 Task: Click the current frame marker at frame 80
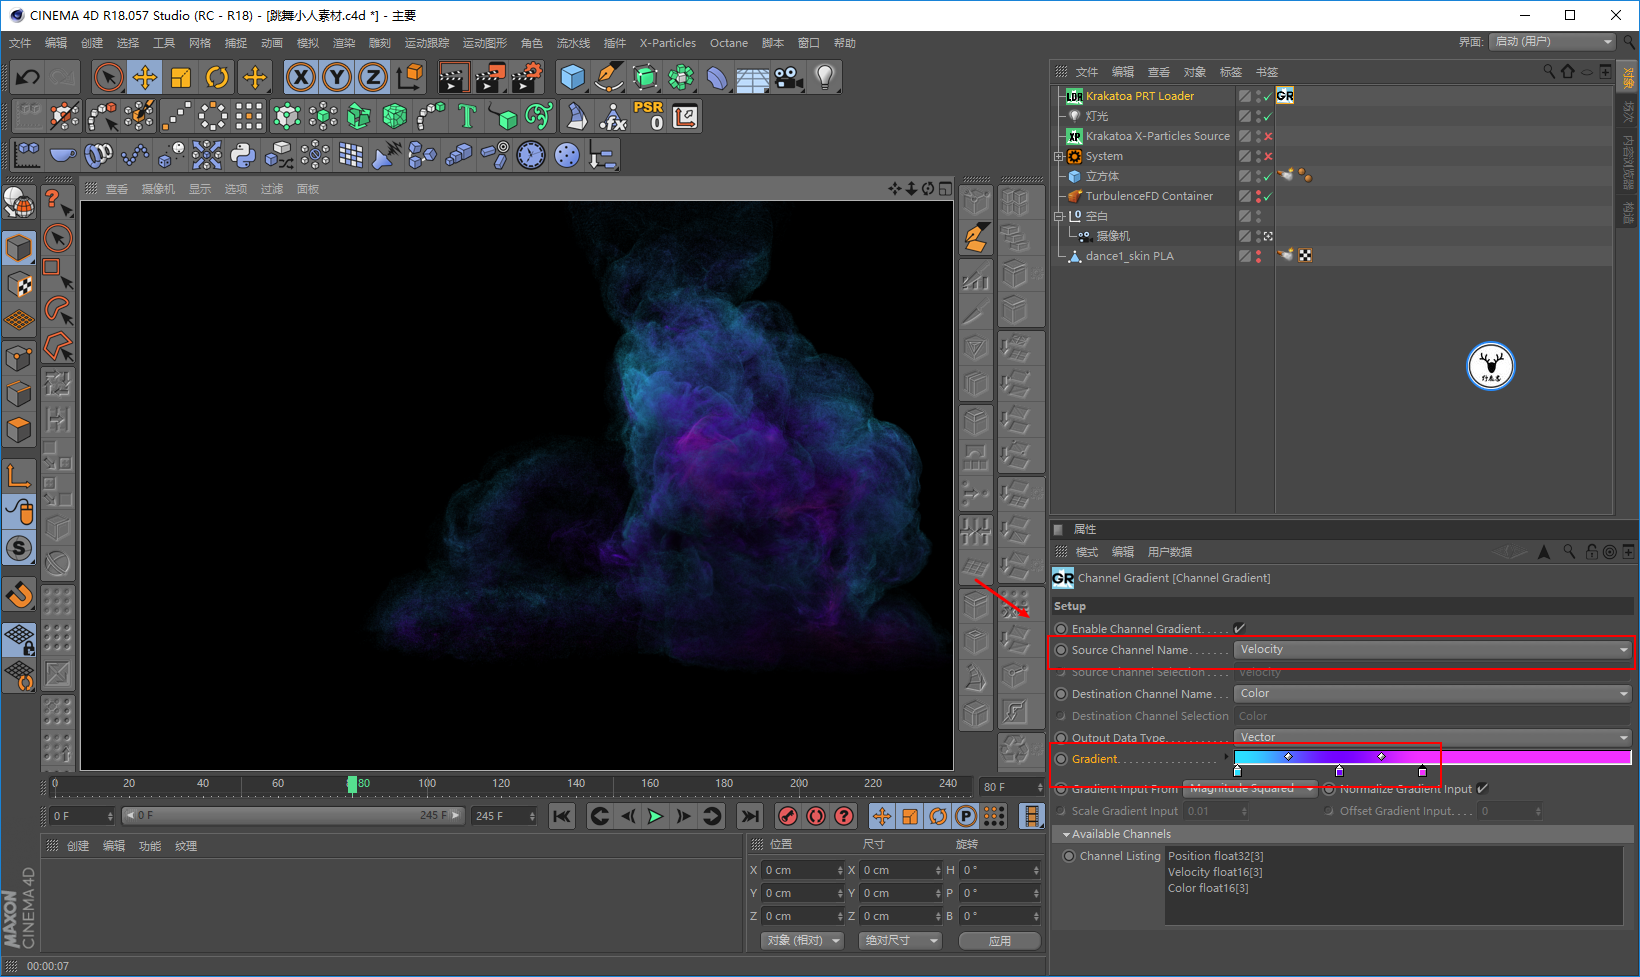(x=352, y=785)
